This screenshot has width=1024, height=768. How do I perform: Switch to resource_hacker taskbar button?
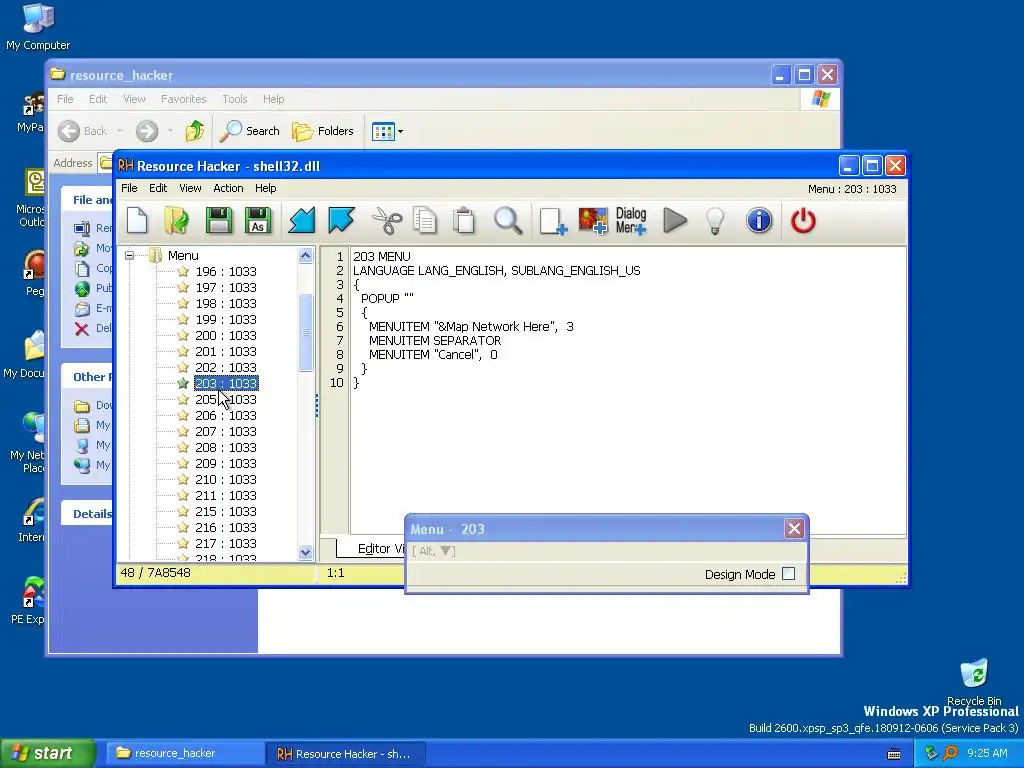pos(183,753)
